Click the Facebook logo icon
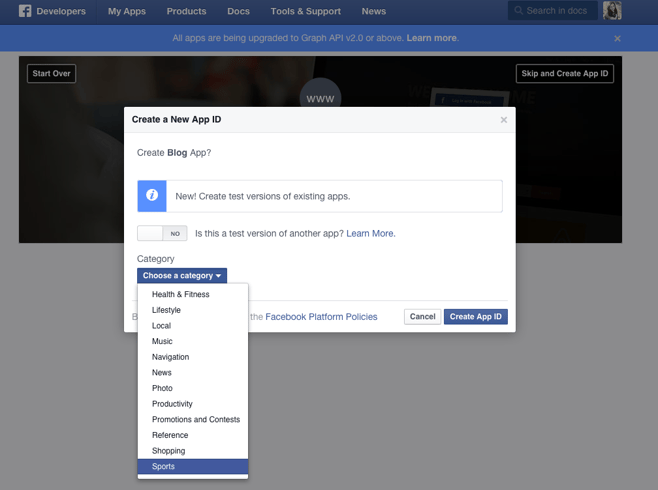The image size is (658, 490). coord(25,11)
